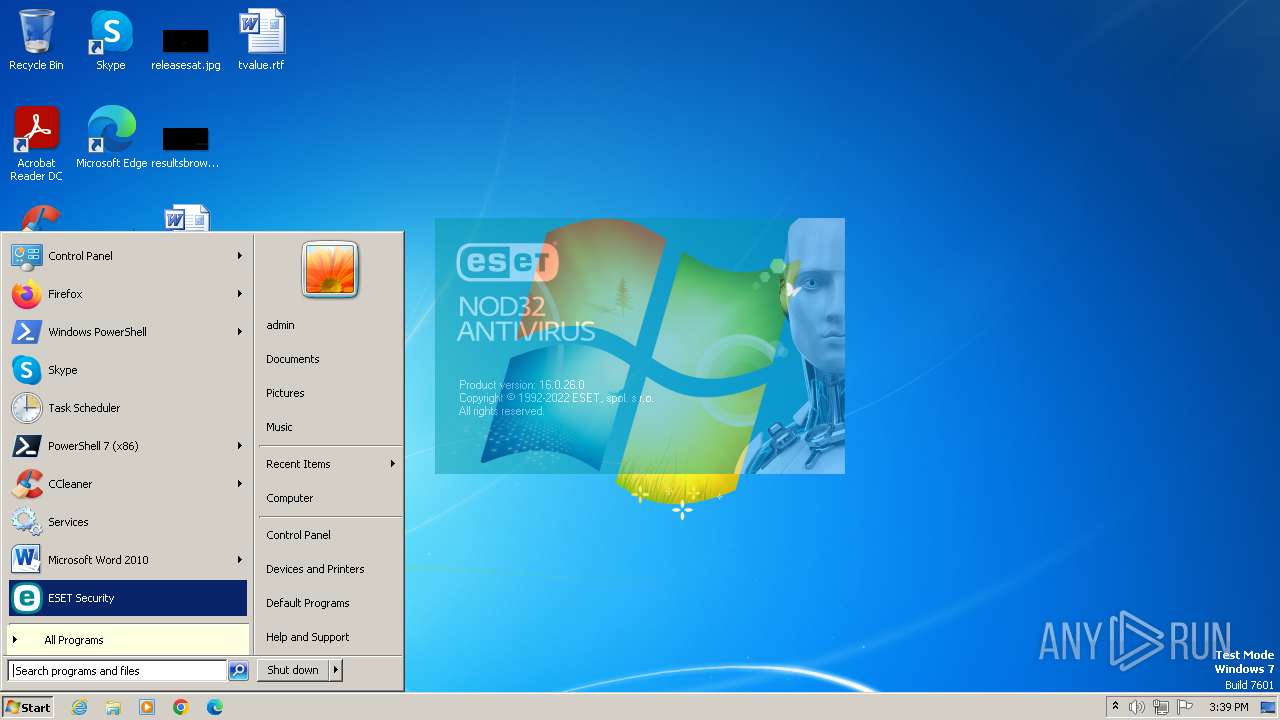Open Pictures from Start menu
The width and height of the screenshot is (1280, 720).
[330, 393]
